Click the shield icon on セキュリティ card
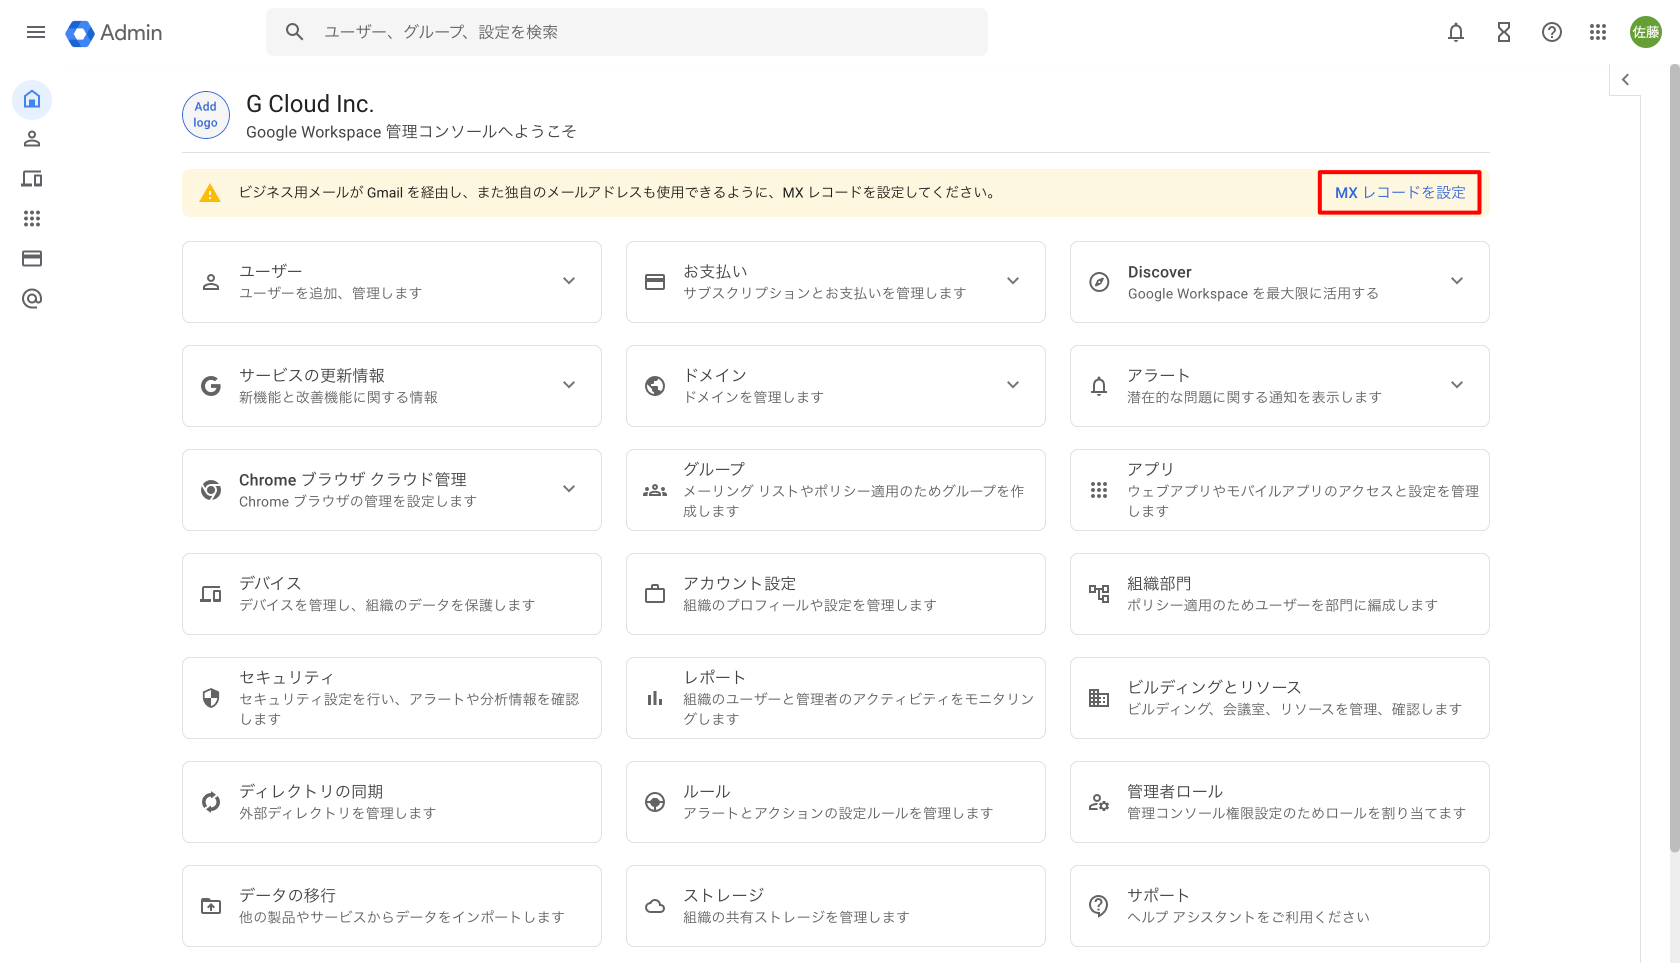Screen dimensions: 1680x963 [211, 698]
